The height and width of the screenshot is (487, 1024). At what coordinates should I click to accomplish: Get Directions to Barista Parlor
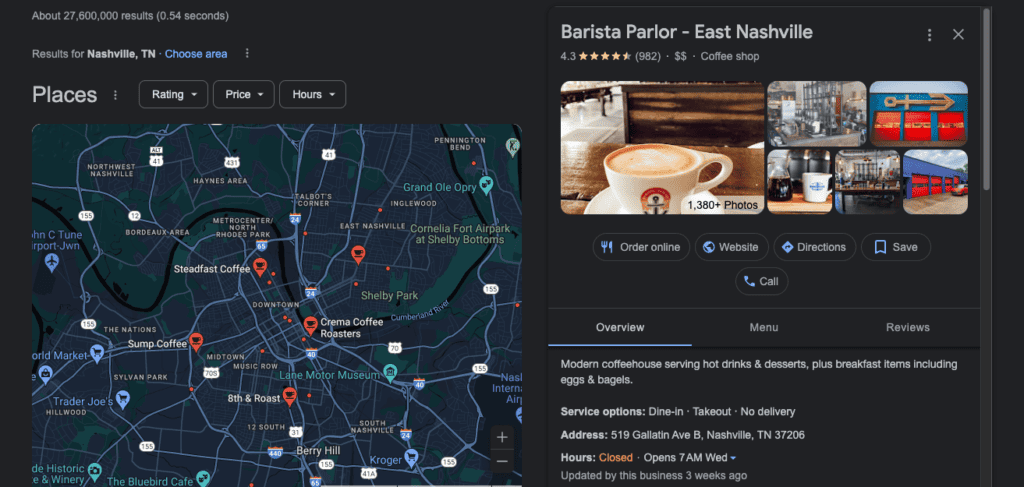[x=814, y=247]
